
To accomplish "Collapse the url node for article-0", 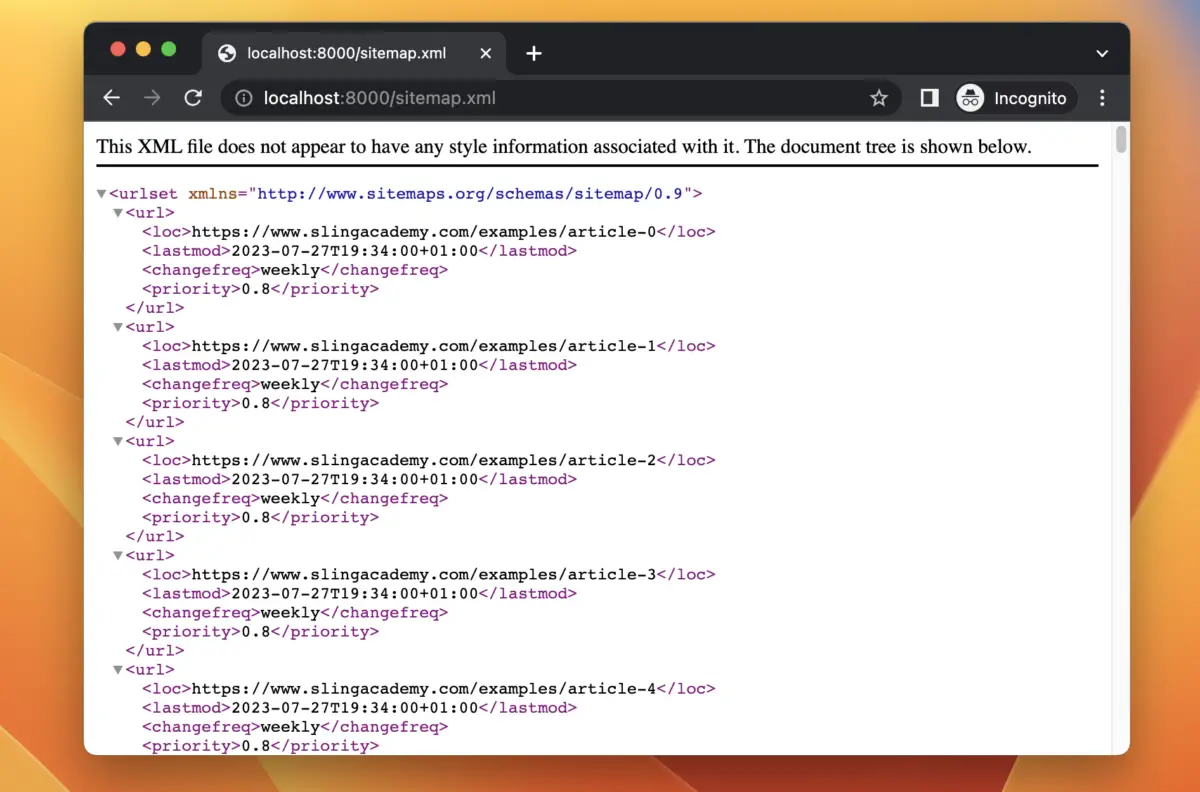I will point(118,213).
